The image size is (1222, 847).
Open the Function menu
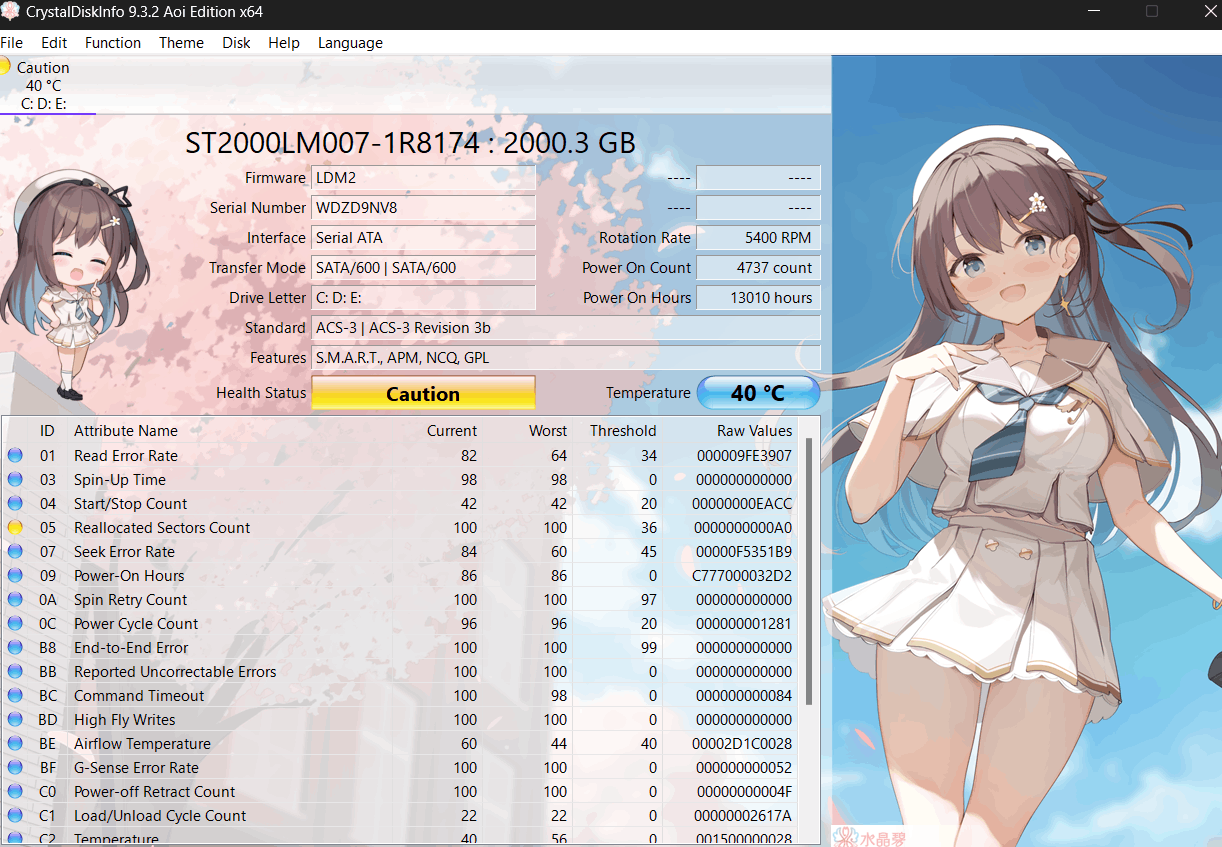point(113,43)
